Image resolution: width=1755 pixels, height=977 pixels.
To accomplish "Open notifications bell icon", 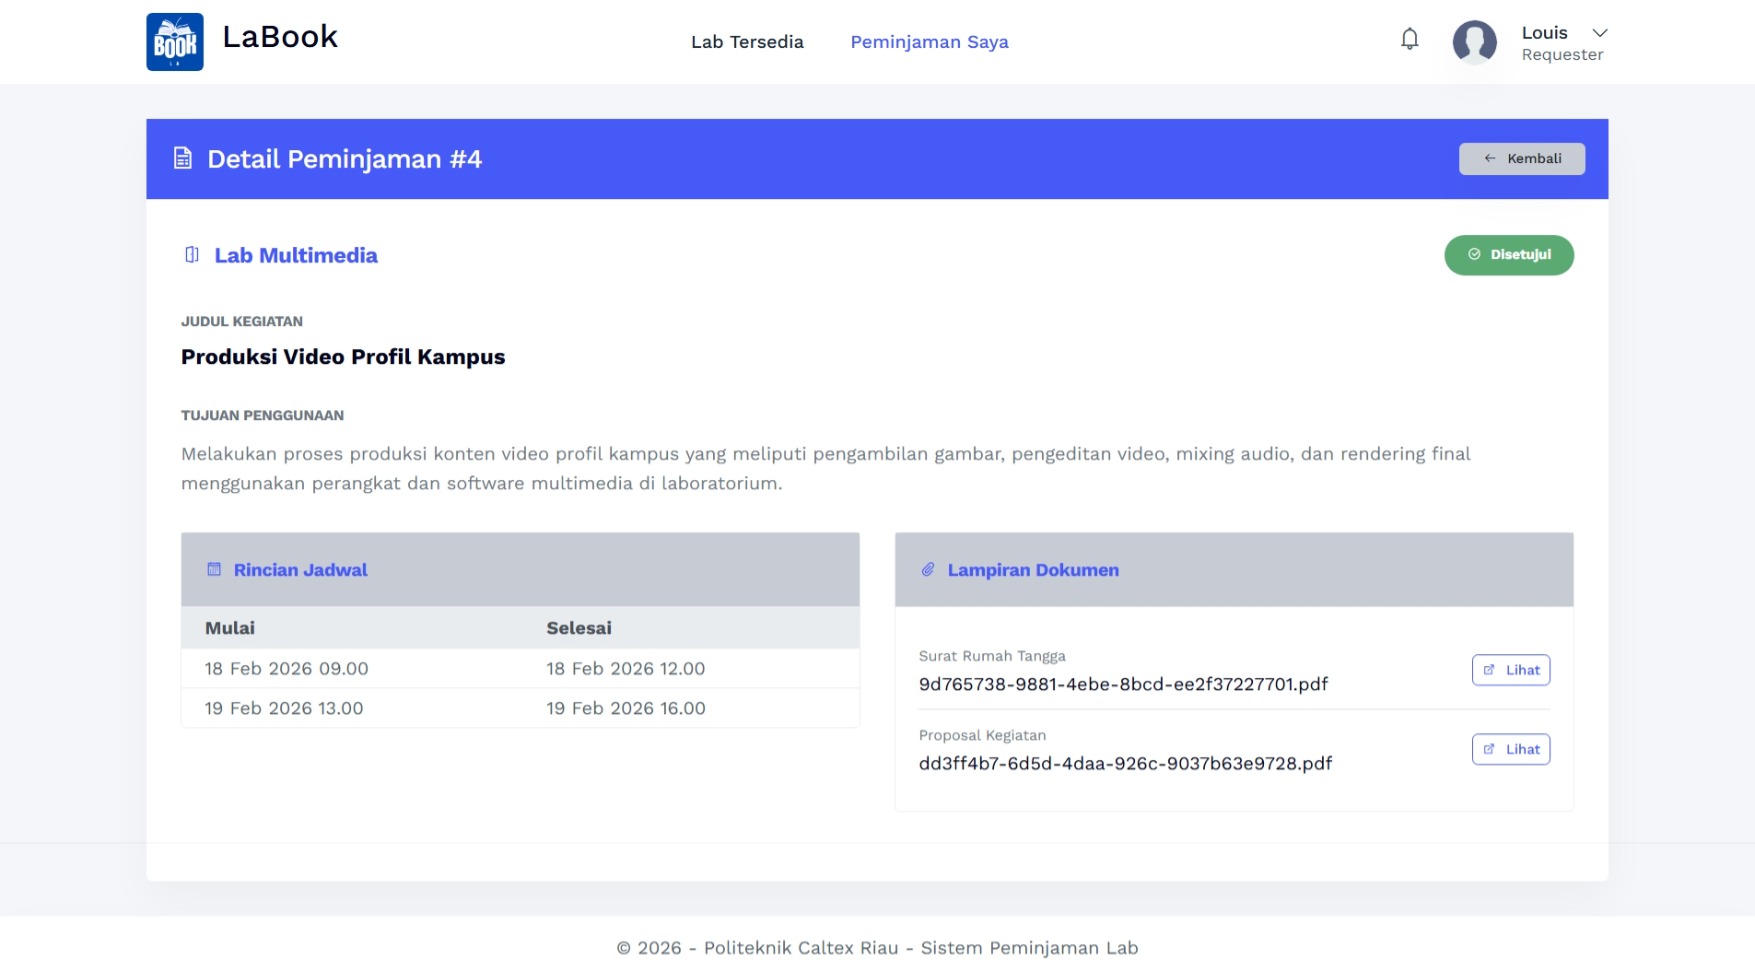I will [1409, 40].
